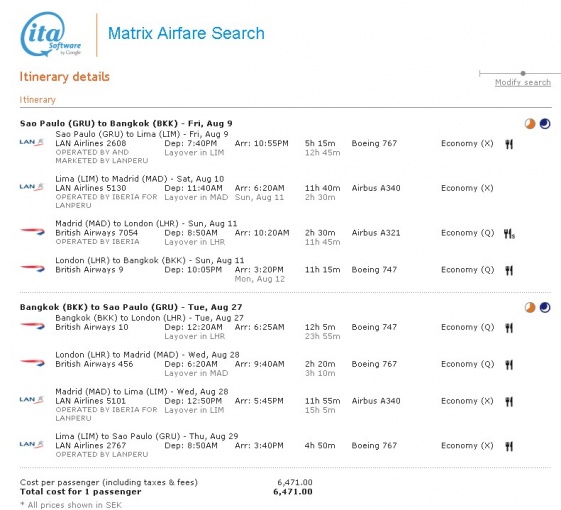The image size is (561, 510).
Task: Click the Madrid to London segment title
Action: point(146,224)
